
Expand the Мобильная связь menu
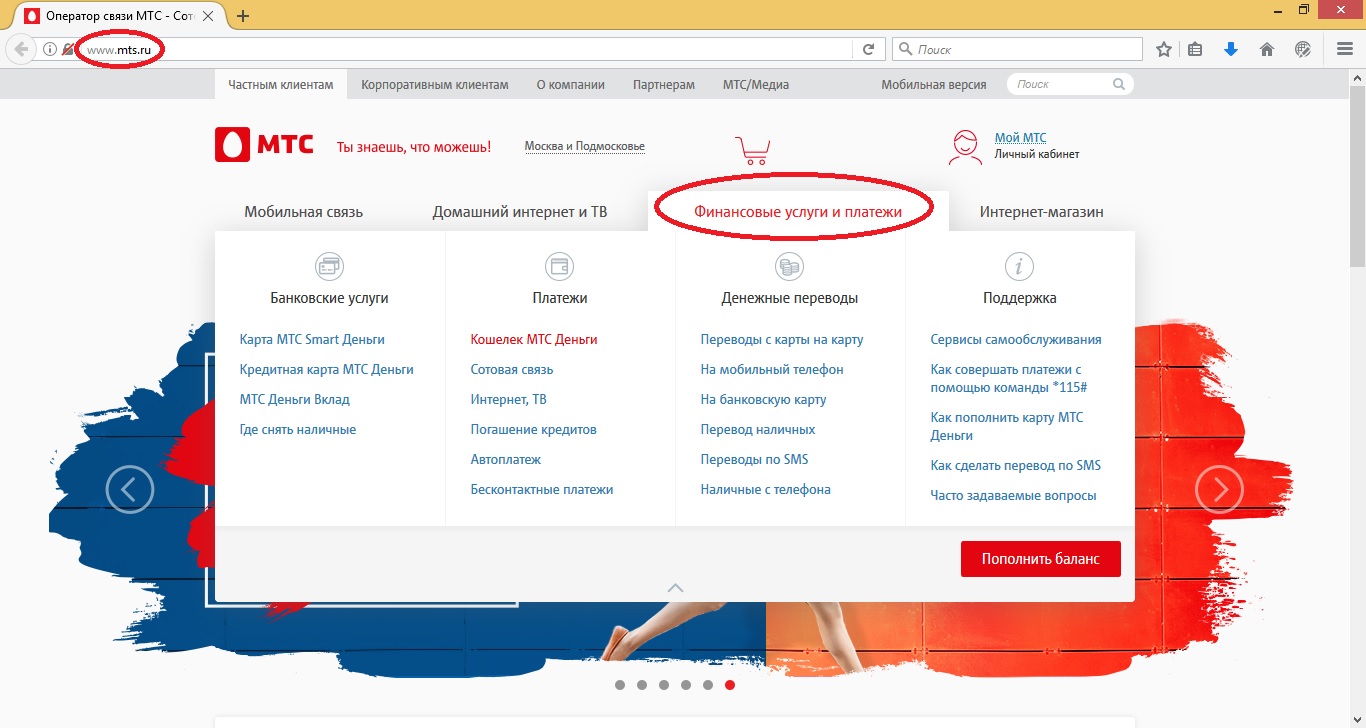tap(303, 212)
